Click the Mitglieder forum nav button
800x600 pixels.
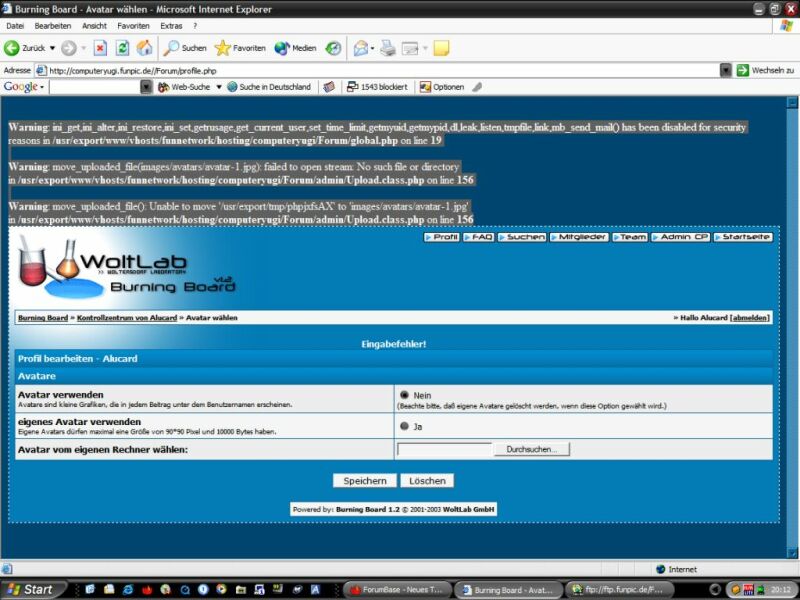579,237
